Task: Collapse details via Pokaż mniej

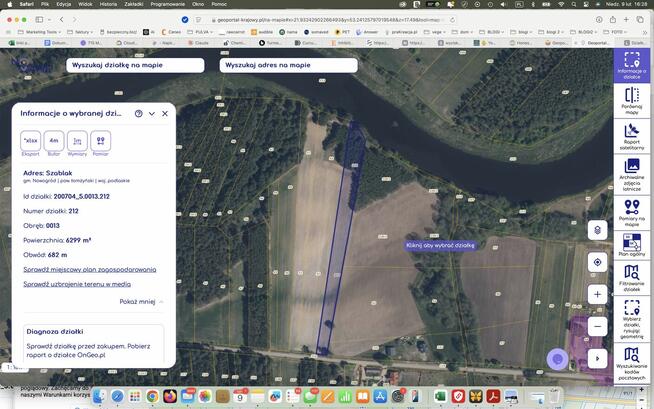Action: (141, 301)
